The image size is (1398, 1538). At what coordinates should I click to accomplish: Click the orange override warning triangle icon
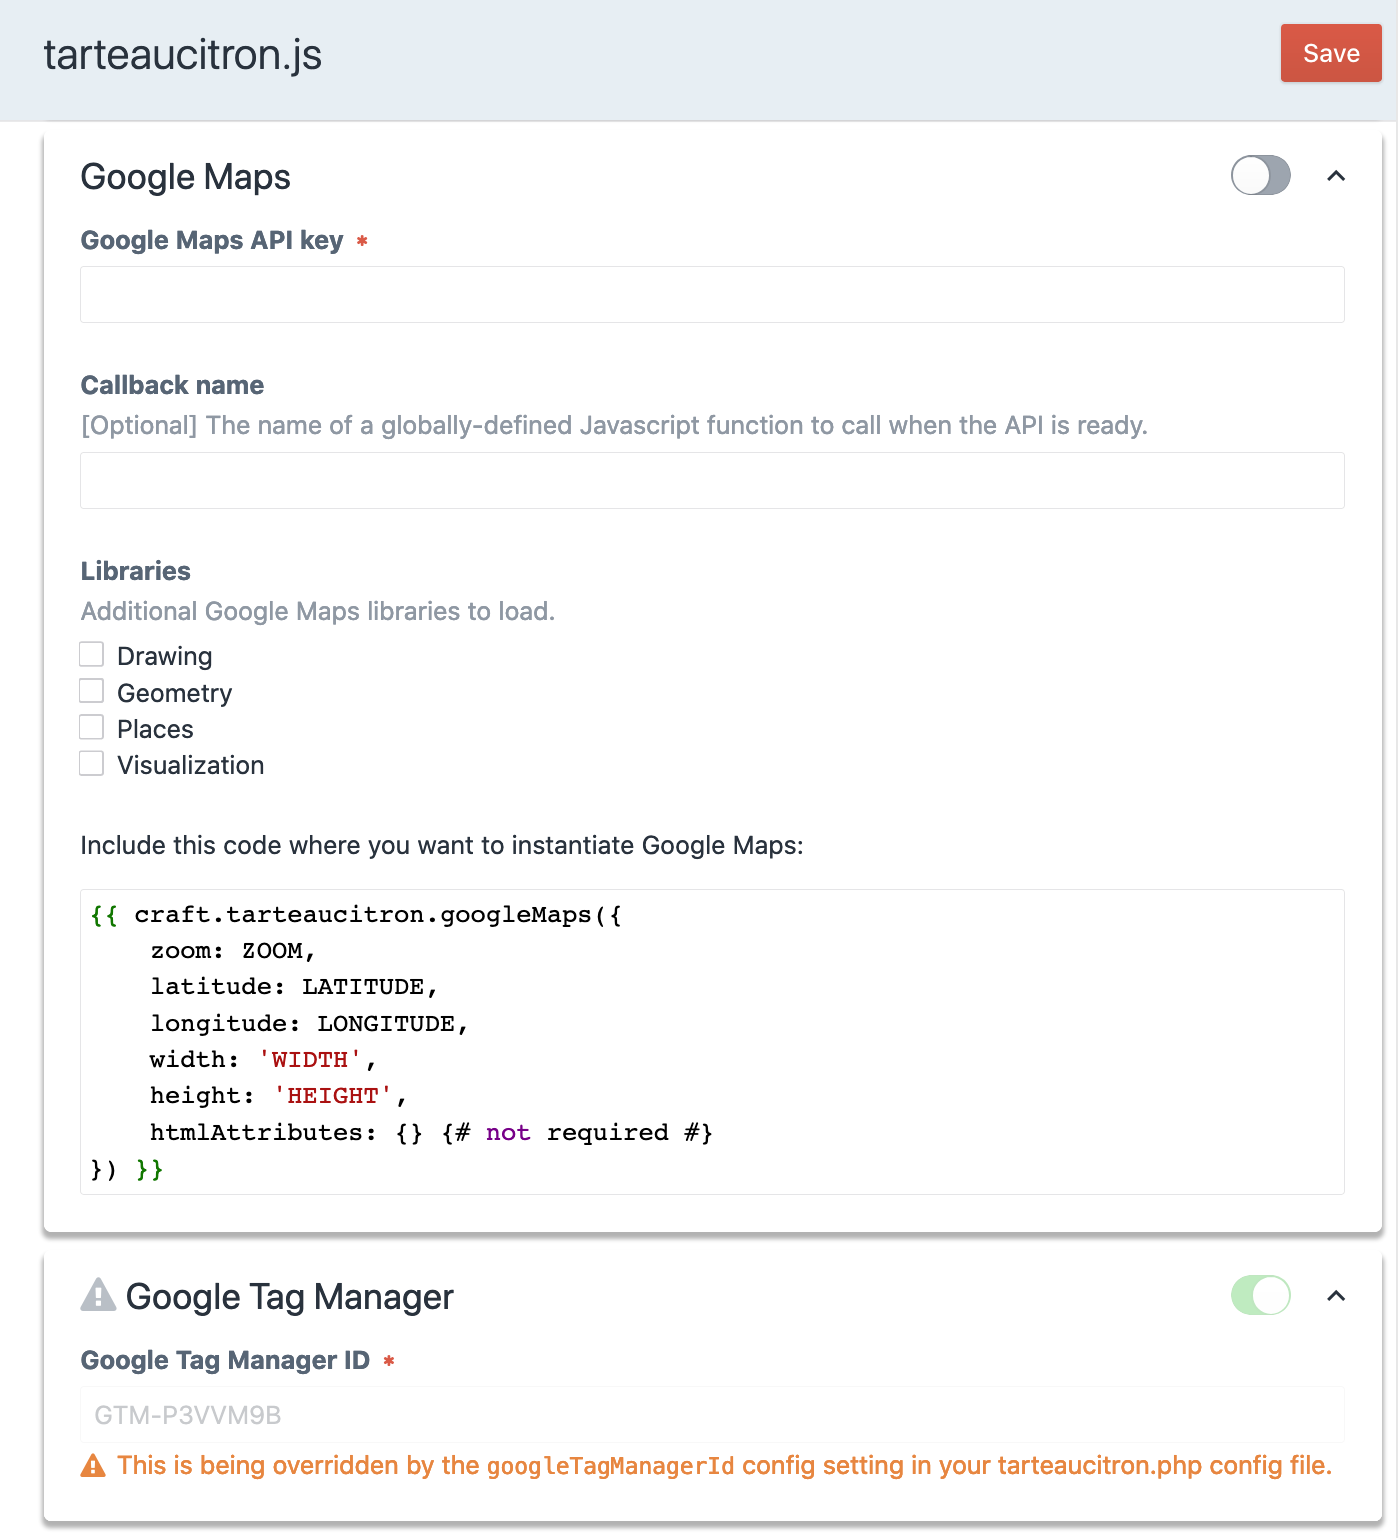click(x=93, y=1466)
